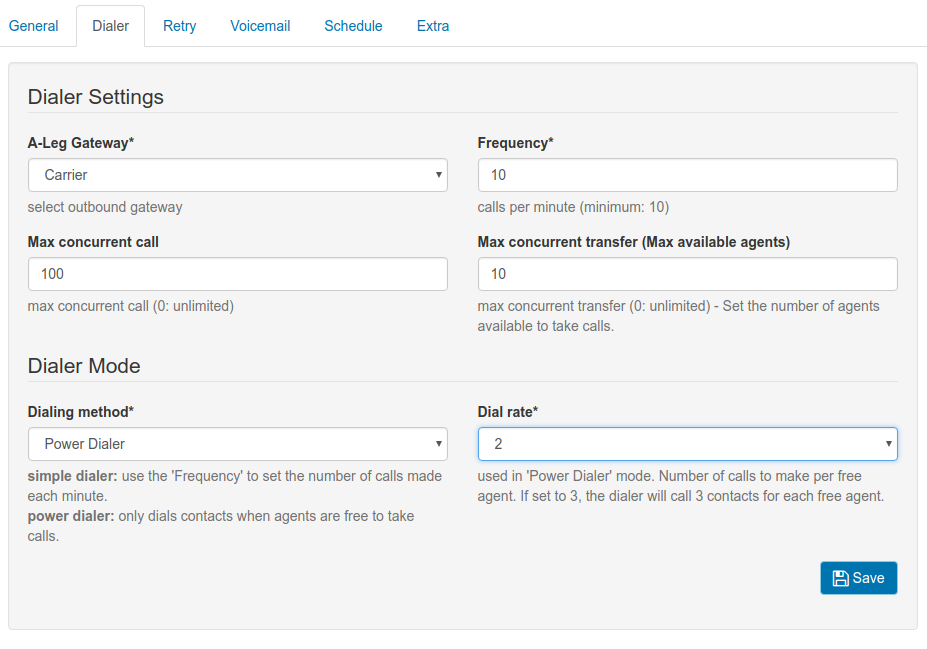Switch to the Retry tab

(x=180, y=26)
